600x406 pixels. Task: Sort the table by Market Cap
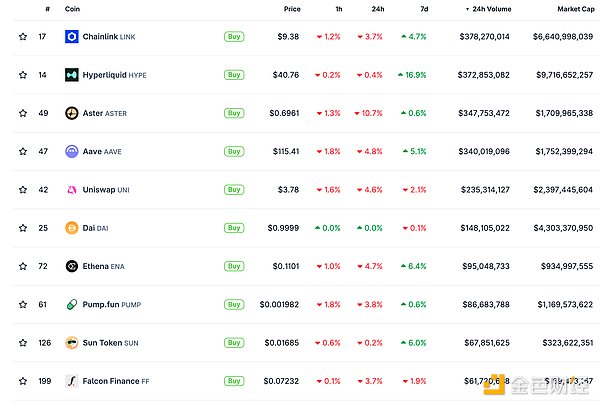click(574, 9)
